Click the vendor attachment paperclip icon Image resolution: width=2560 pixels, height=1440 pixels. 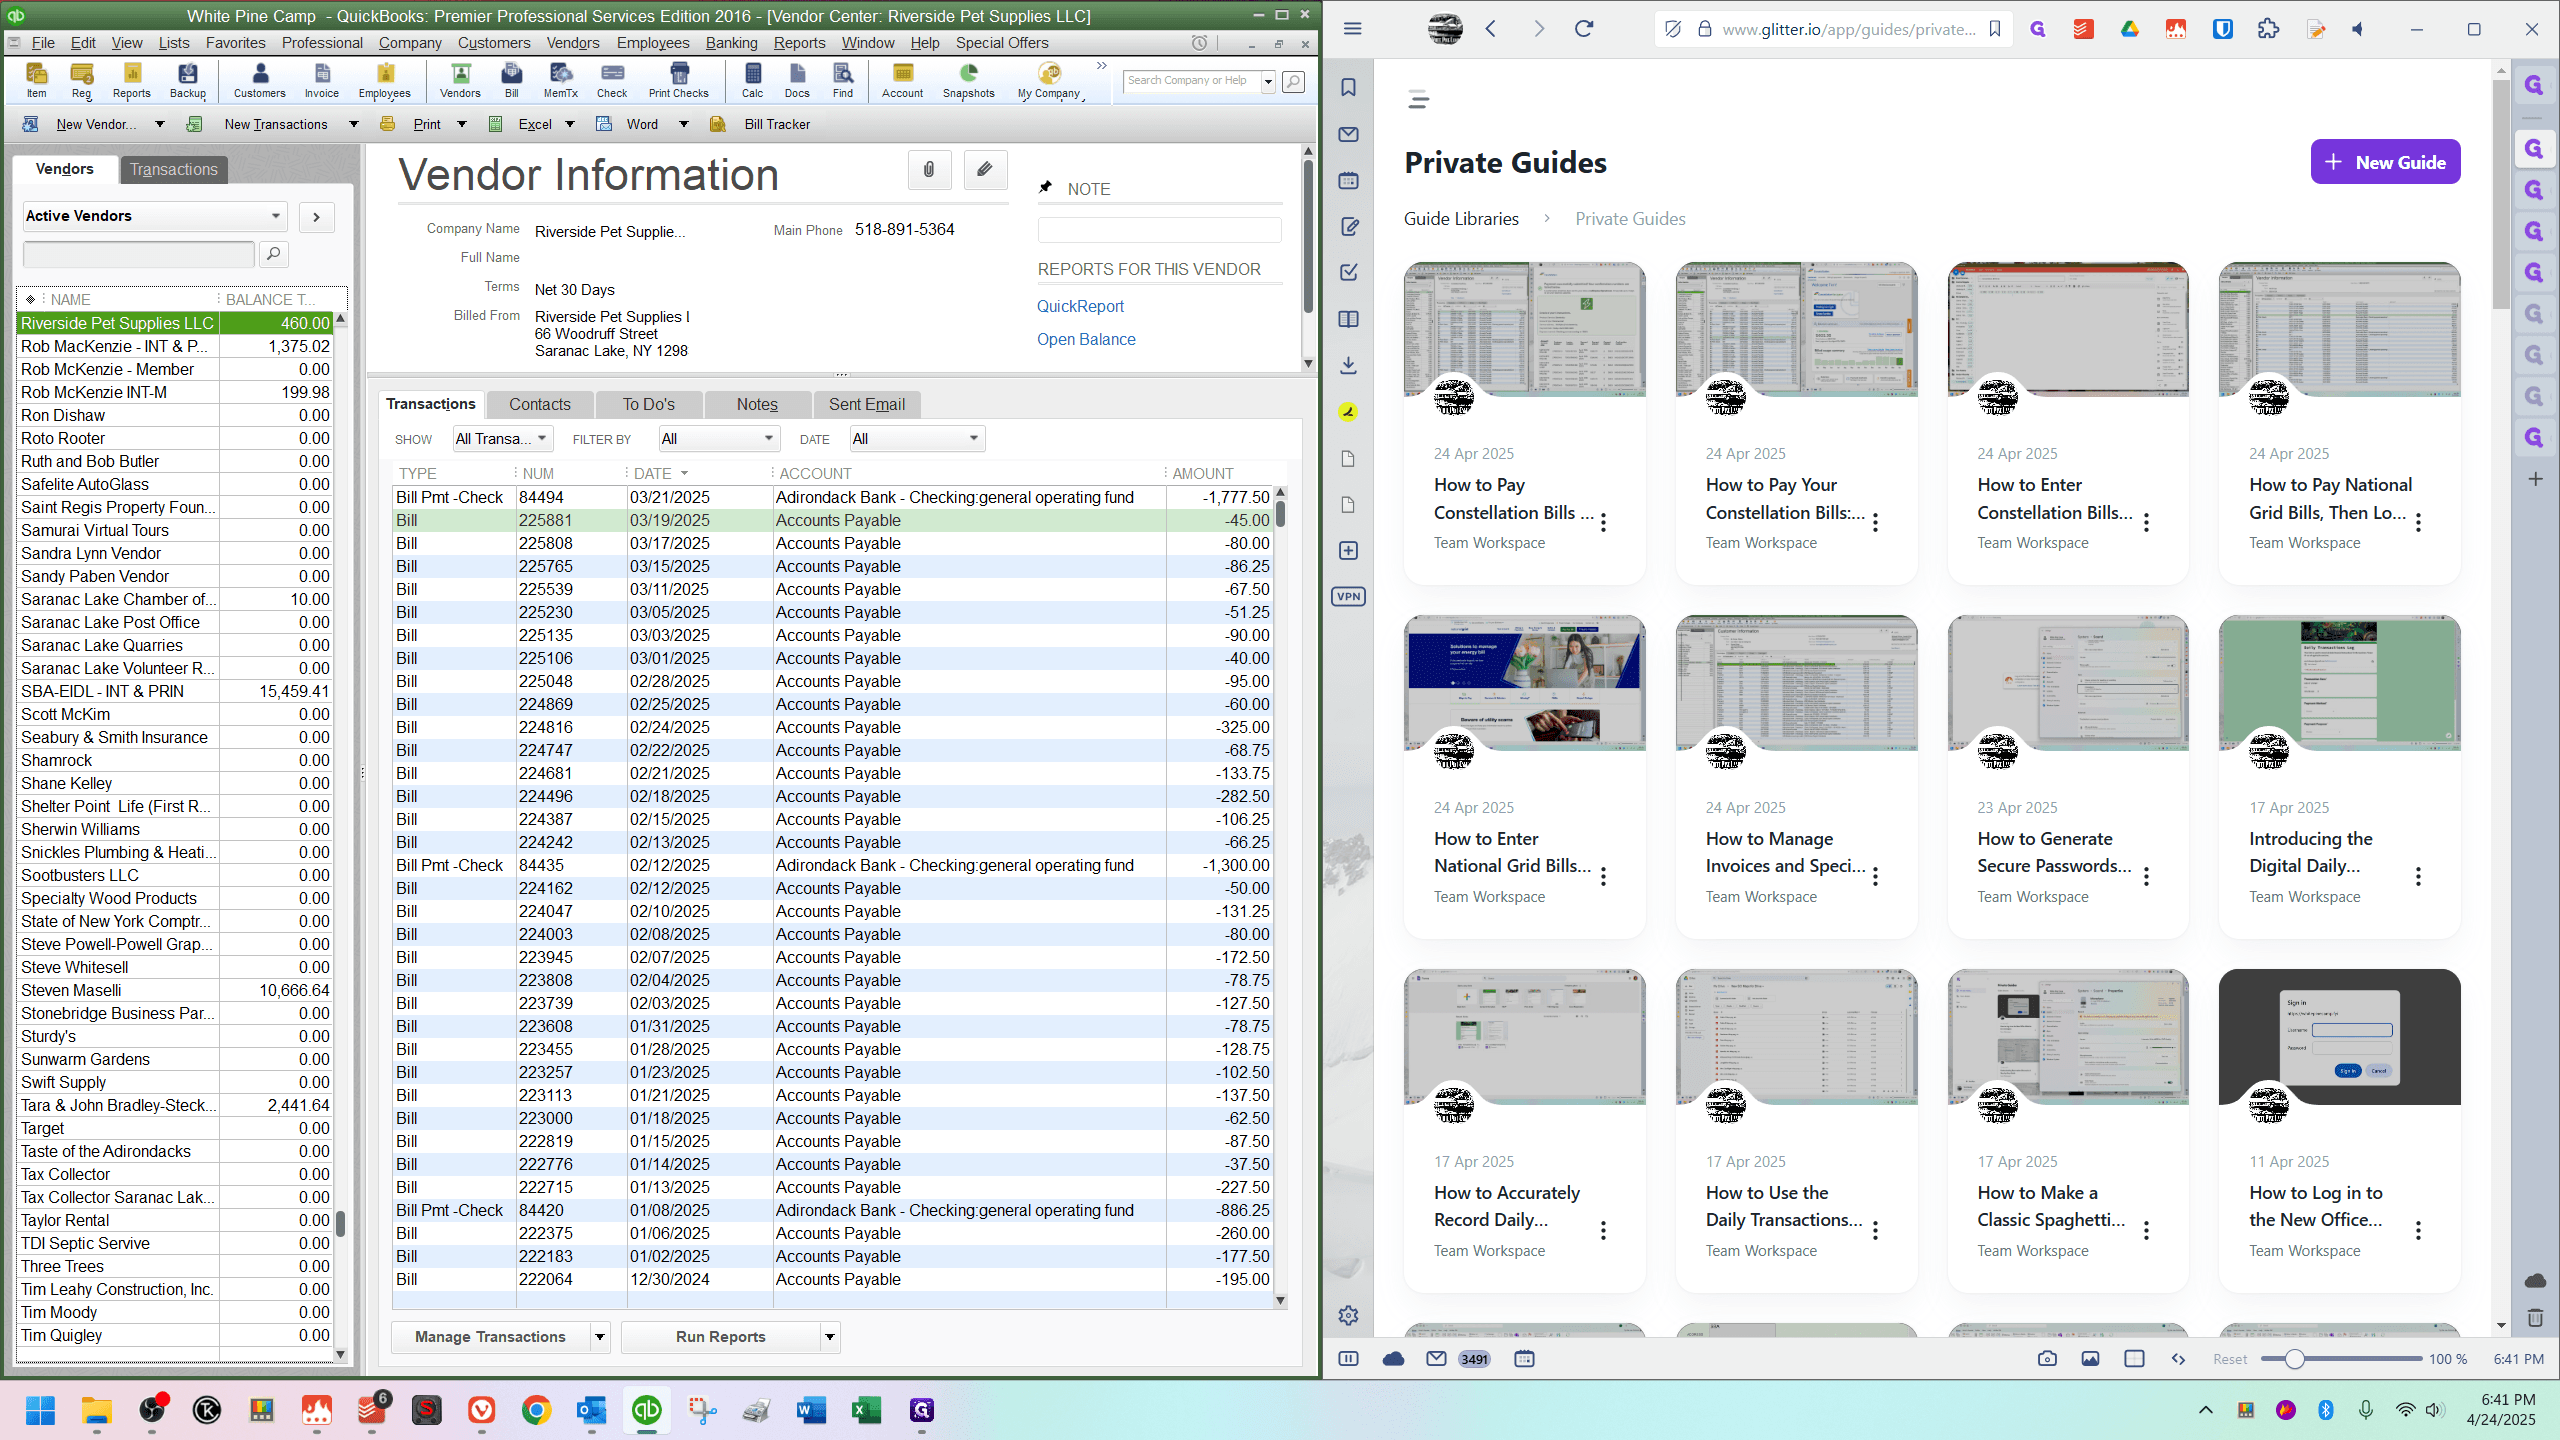click(x=929, y=170)
